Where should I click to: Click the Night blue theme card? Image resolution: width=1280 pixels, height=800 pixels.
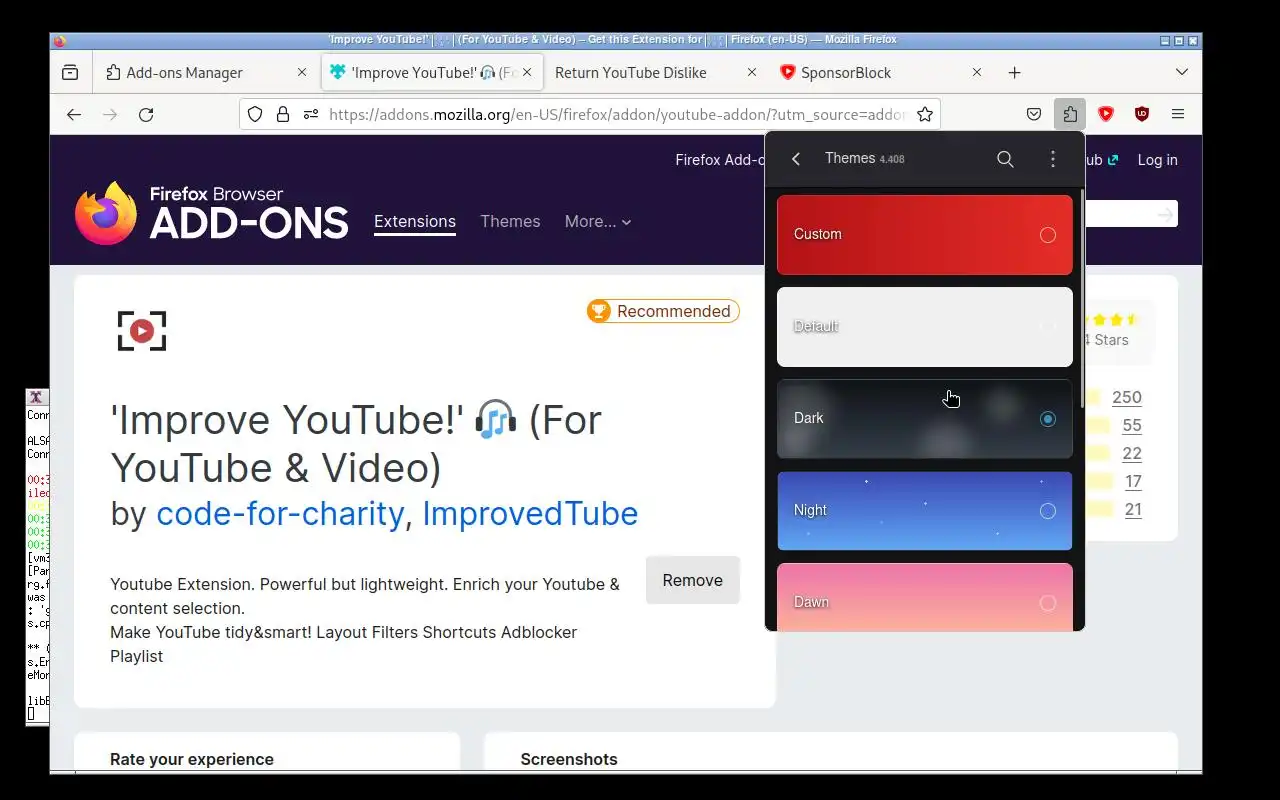pyautogui.click(x=925, y=511)
